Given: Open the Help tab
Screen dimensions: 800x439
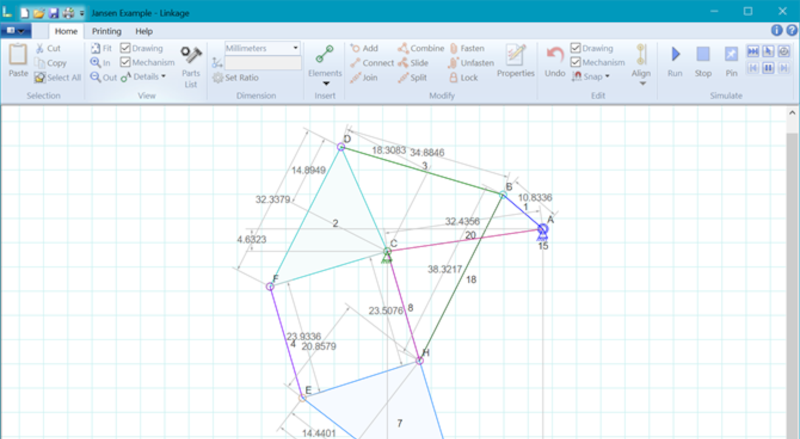Looking at the screenshot, I should [x=144, y=31].
